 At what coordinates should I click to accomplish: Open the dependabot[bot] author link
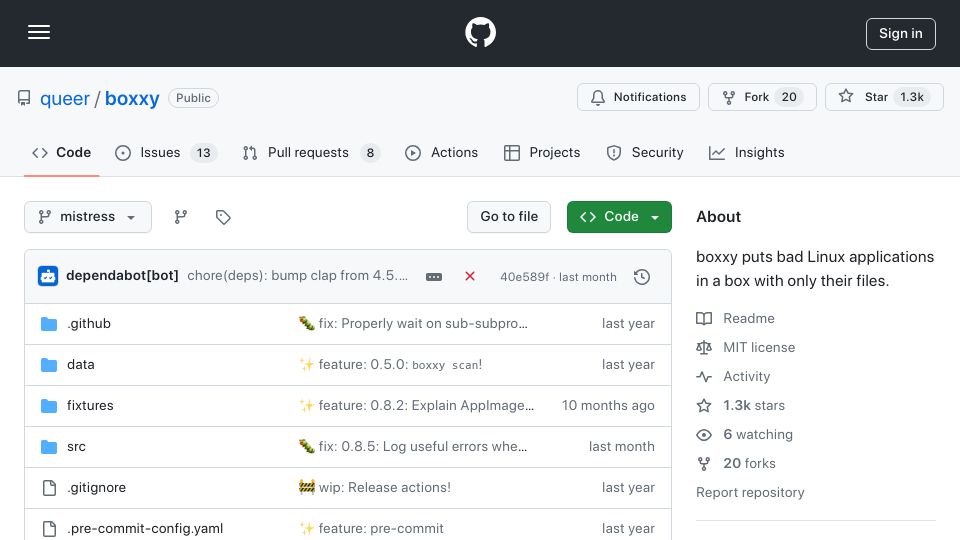point(122,276)
